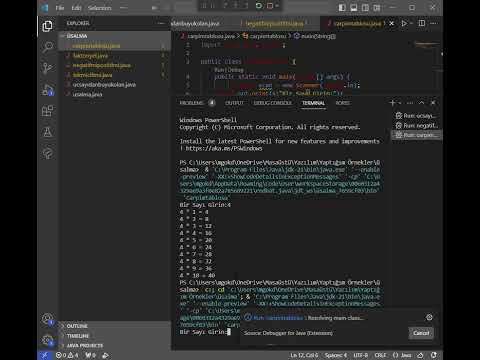Click the ports forwarded status item
This screenshot has height=360, width=480.
[x=90, y=355]
